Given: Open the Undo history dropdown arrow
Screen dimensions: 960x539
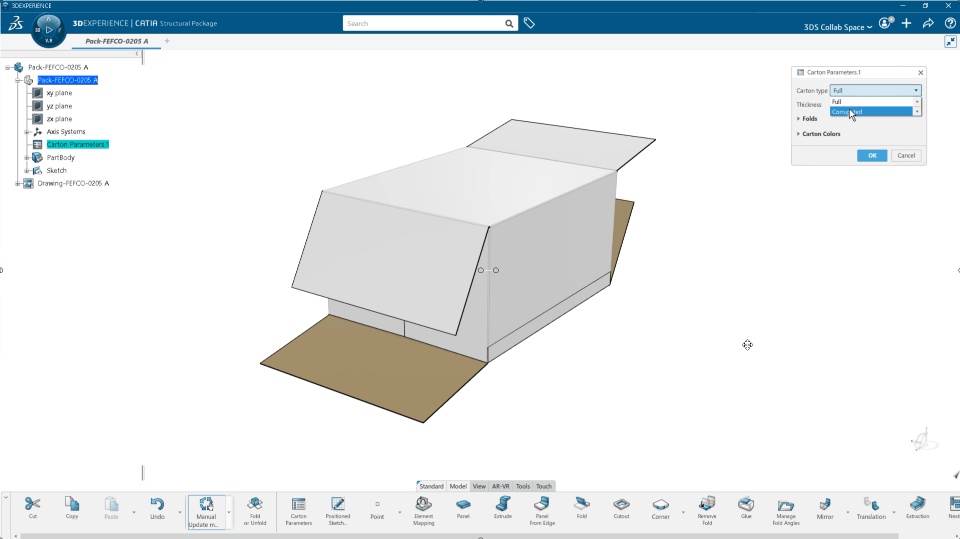Looking at the screenshot, I should [180, 512].
